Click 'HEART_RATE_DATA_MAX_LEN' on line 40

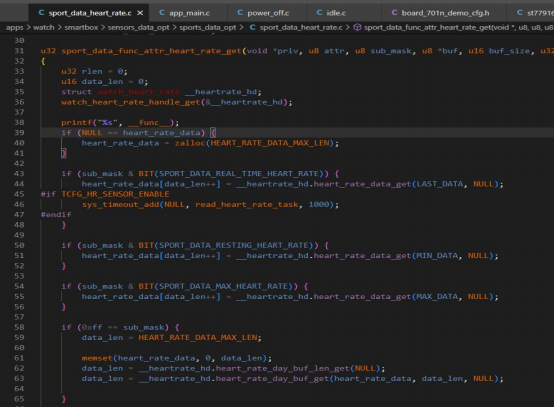(270, 143)
